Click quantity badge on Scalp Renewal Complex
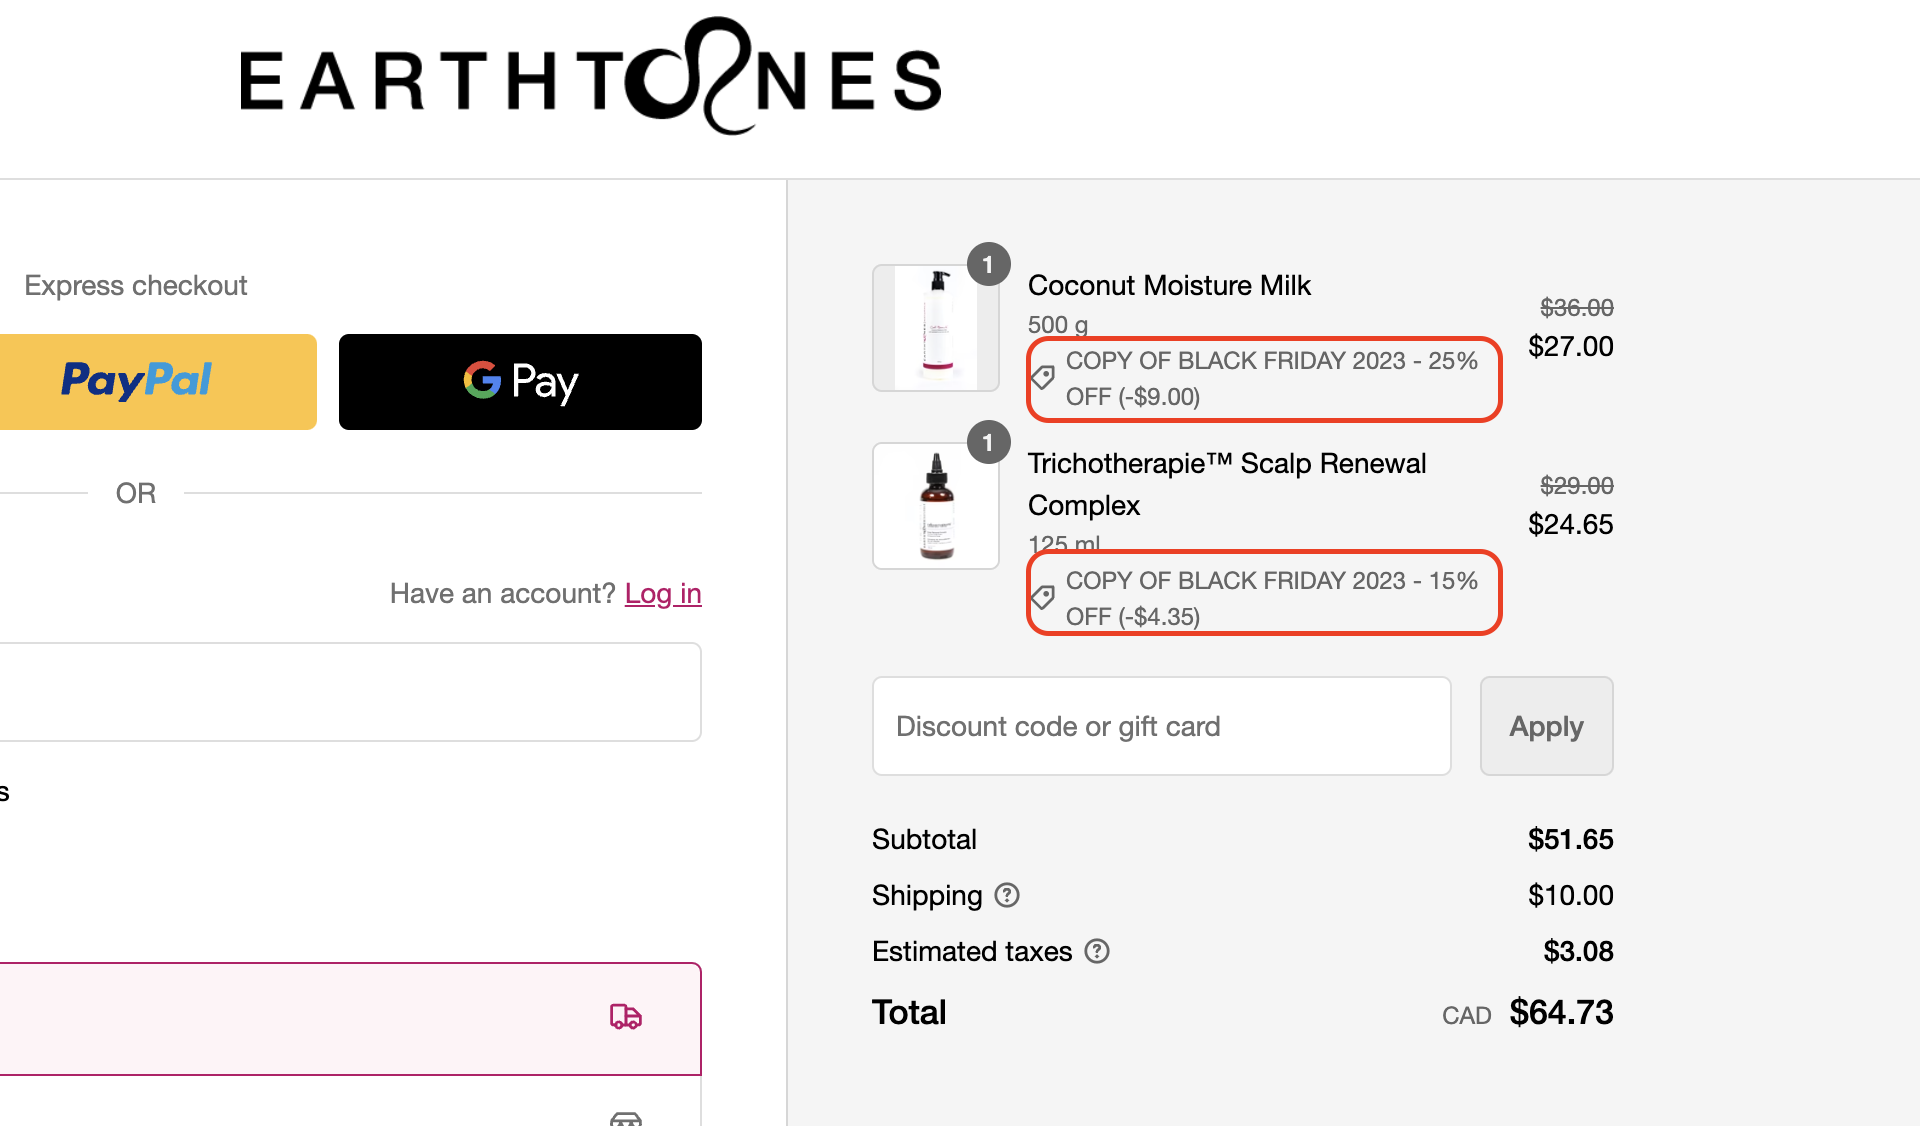Image resolution: width=1920 pixels, height=1126 pixels. (x=988, y=442)
